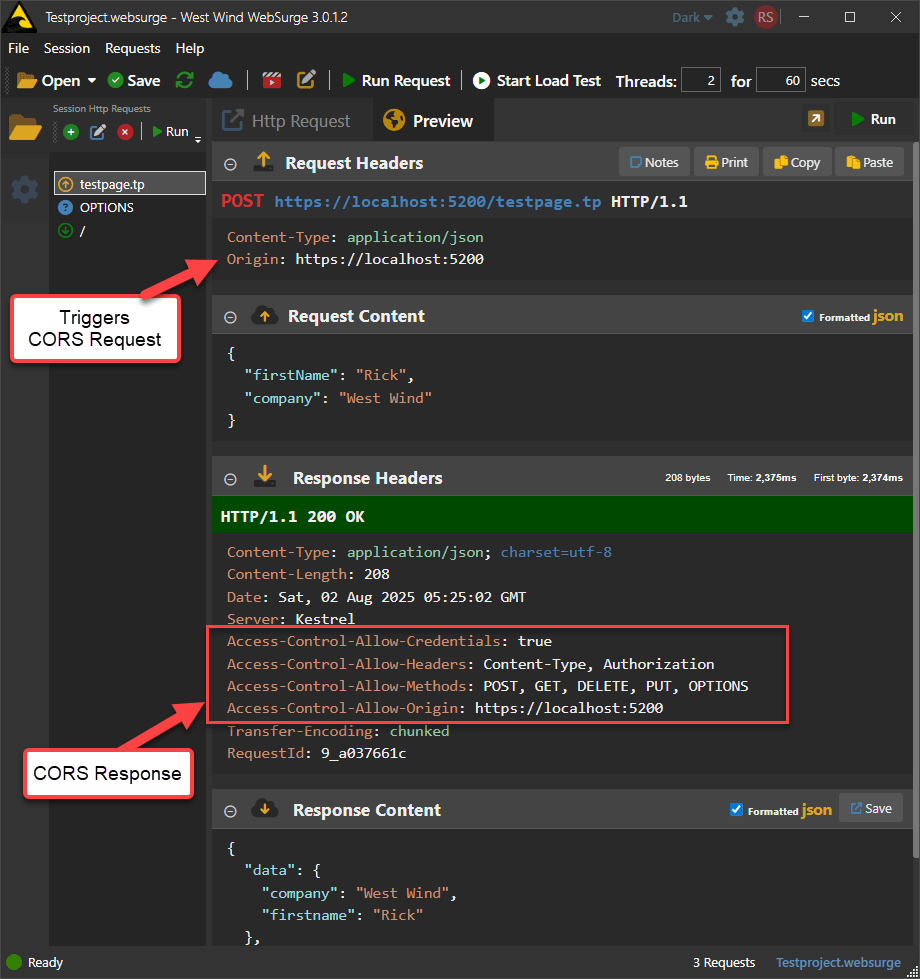Open settings via gear icon in title bar

[735, 17]
